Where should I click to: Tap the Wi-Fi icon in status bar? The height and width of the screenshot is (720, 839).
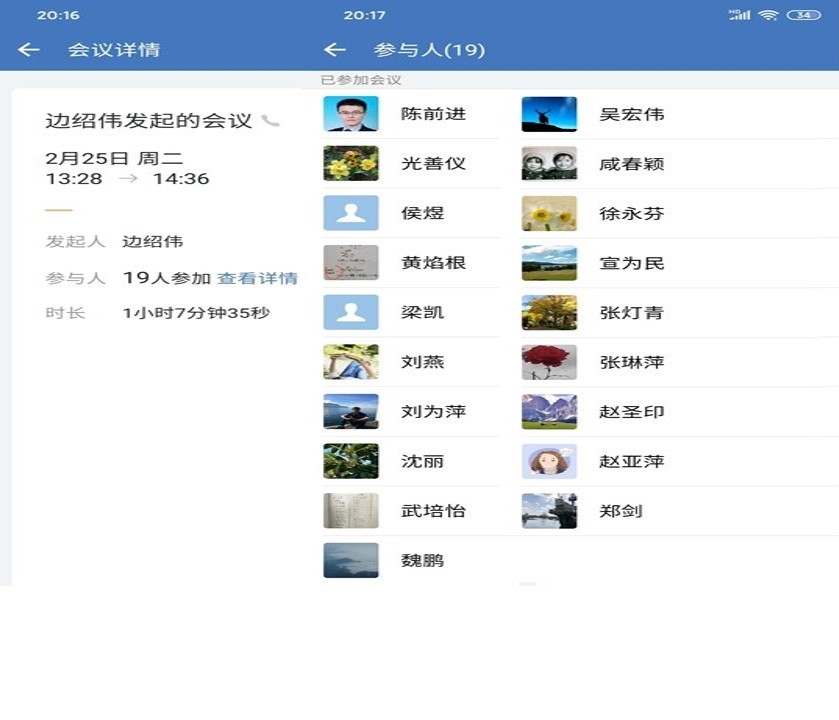point(768,15)
